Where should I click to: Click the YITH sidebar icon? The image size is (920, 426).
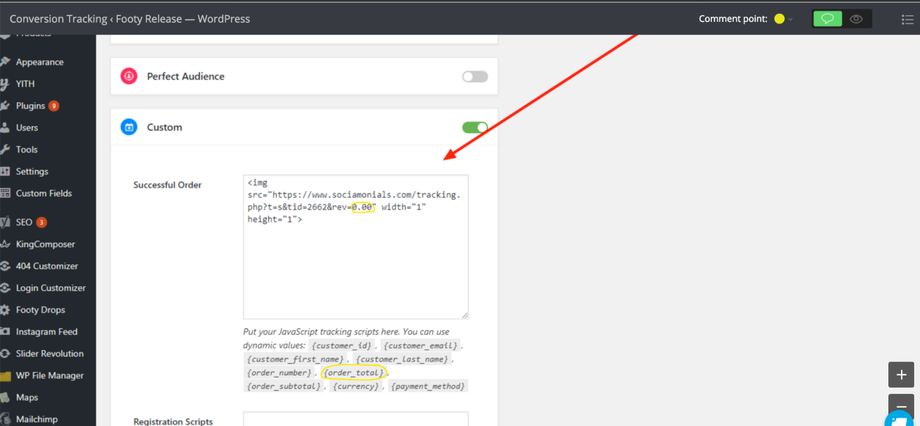click(5, 84)
